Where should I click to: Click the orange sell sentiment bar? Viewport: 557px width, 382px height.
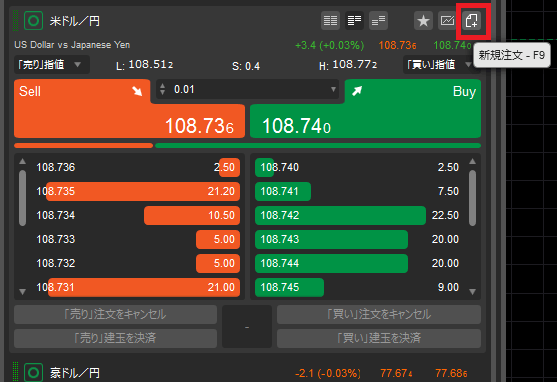(83, 145)
